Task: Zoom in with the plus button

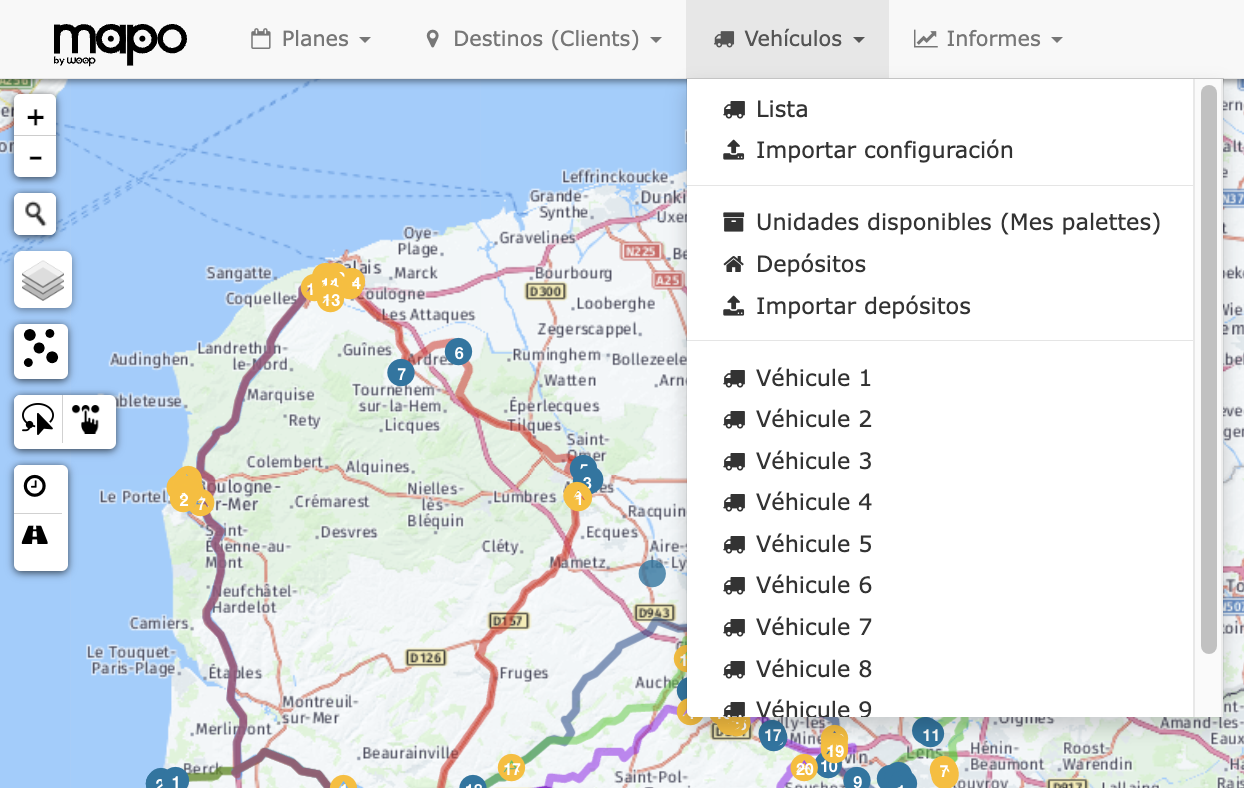Action: [35, 116]
